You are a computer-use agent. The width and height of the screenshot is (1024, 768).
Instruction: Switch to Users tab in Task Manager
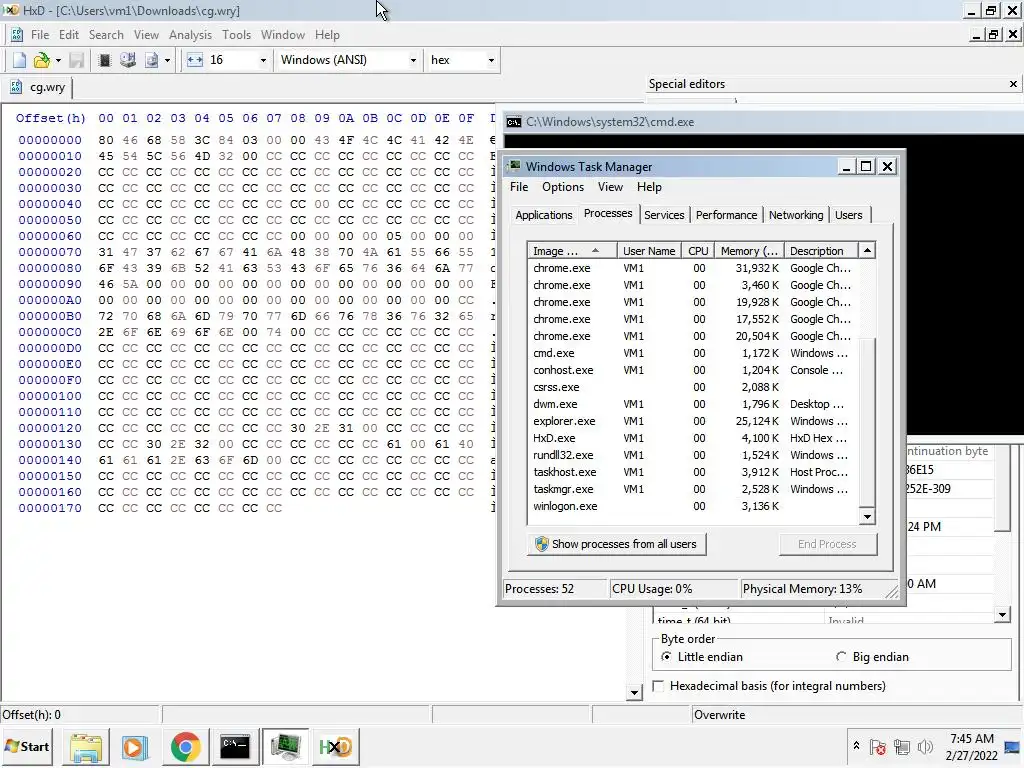pyautogui.click(x=848, y=215)
